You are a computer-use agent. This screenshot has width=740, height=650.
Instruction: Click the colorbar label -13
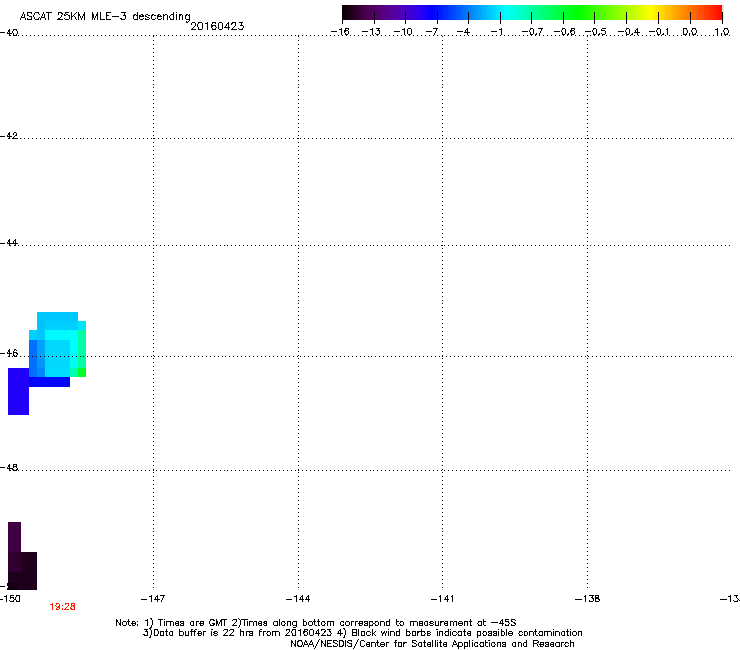click(x=371, y=32)
